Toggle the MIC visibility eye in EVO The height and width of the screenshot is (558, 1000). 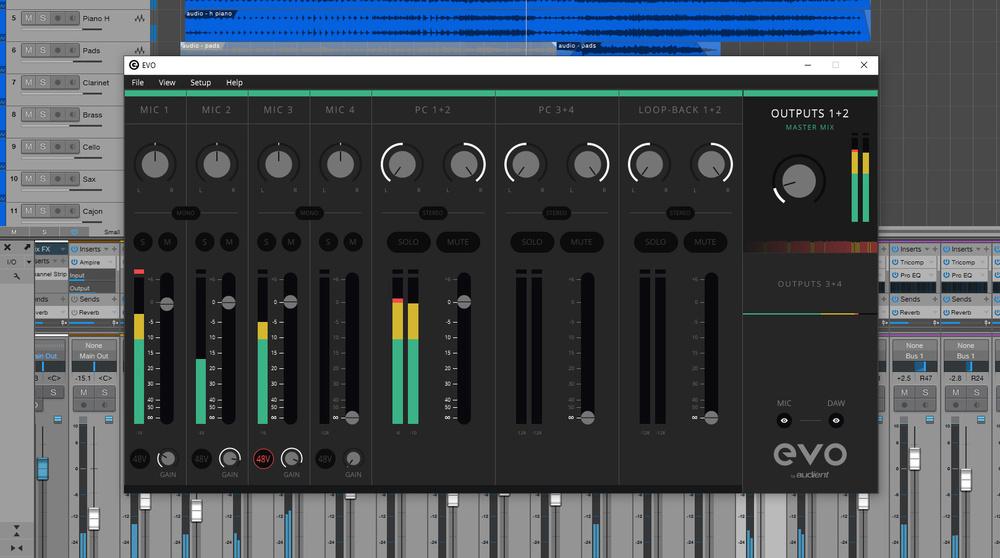784,420
